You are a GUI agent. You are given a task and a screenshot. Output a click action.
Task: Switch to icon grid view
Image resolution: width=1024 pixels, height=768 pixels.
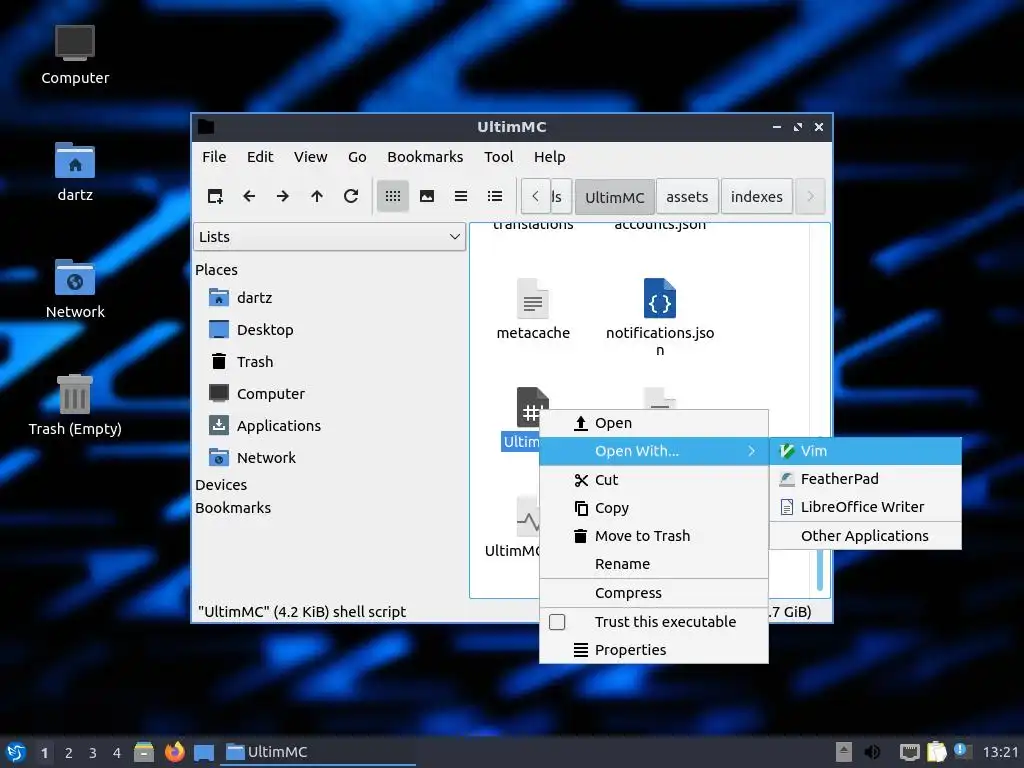(392, 196)
